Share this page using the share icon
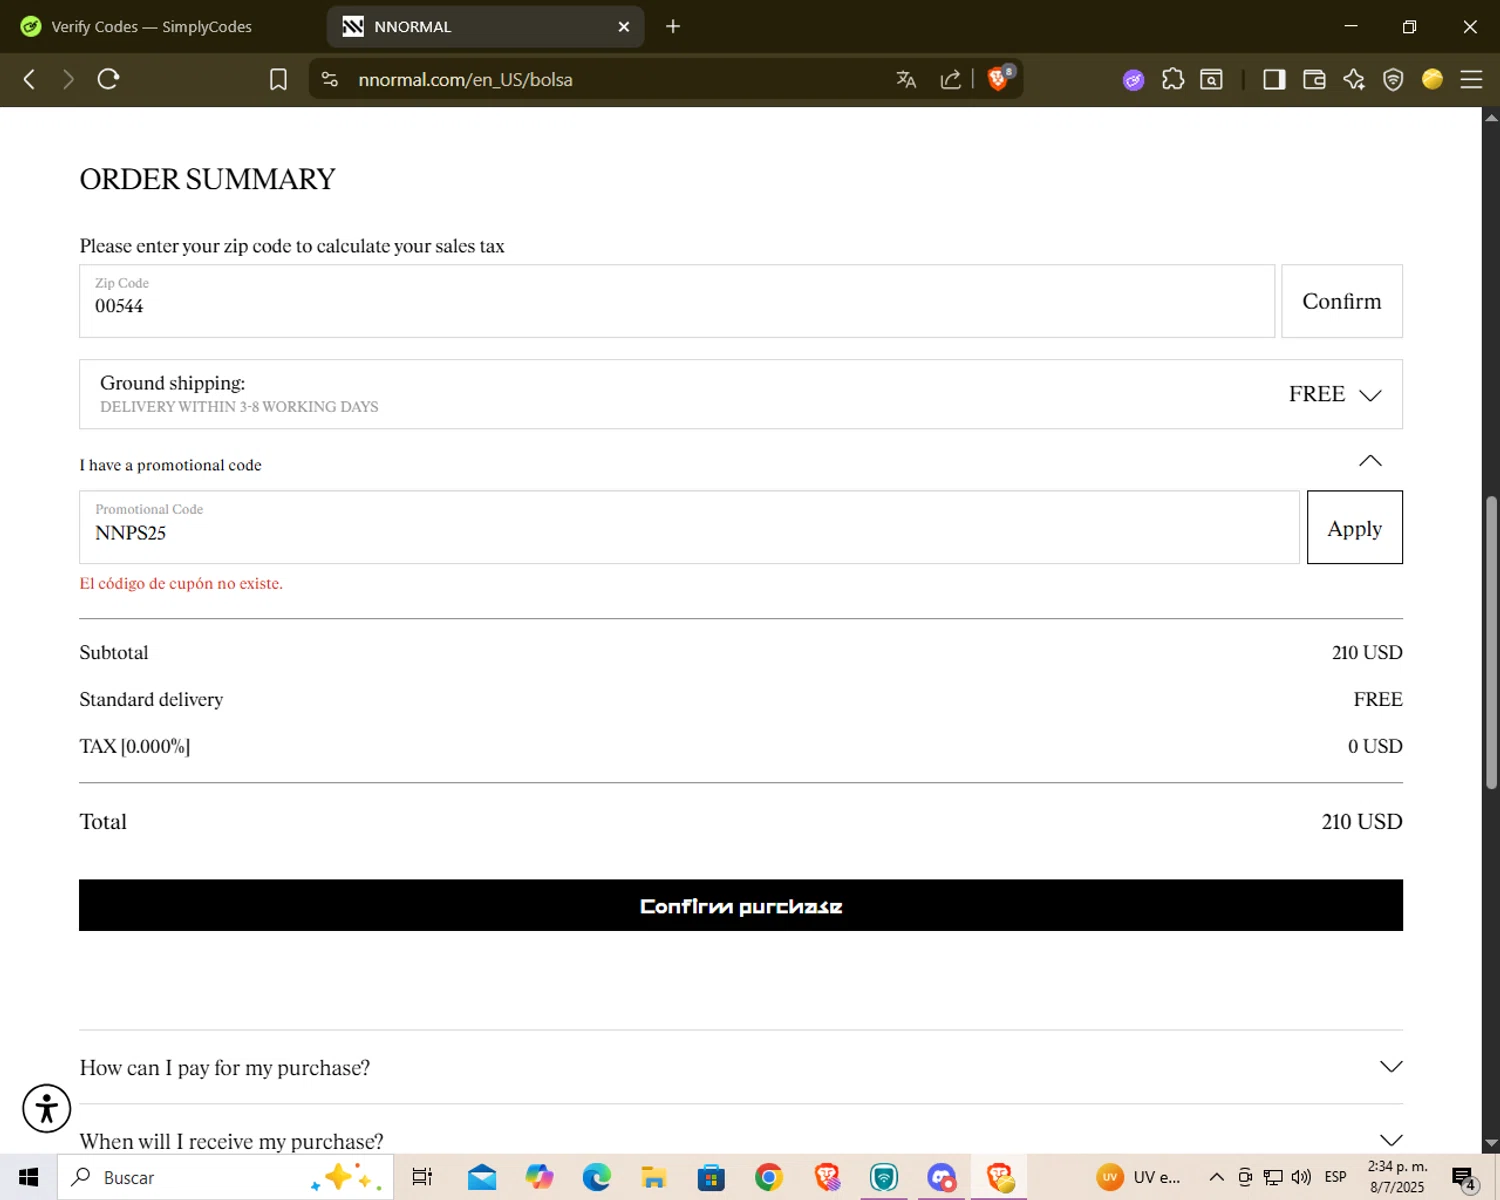This screenshot has height=1200, width=1500. coord(950,79)
